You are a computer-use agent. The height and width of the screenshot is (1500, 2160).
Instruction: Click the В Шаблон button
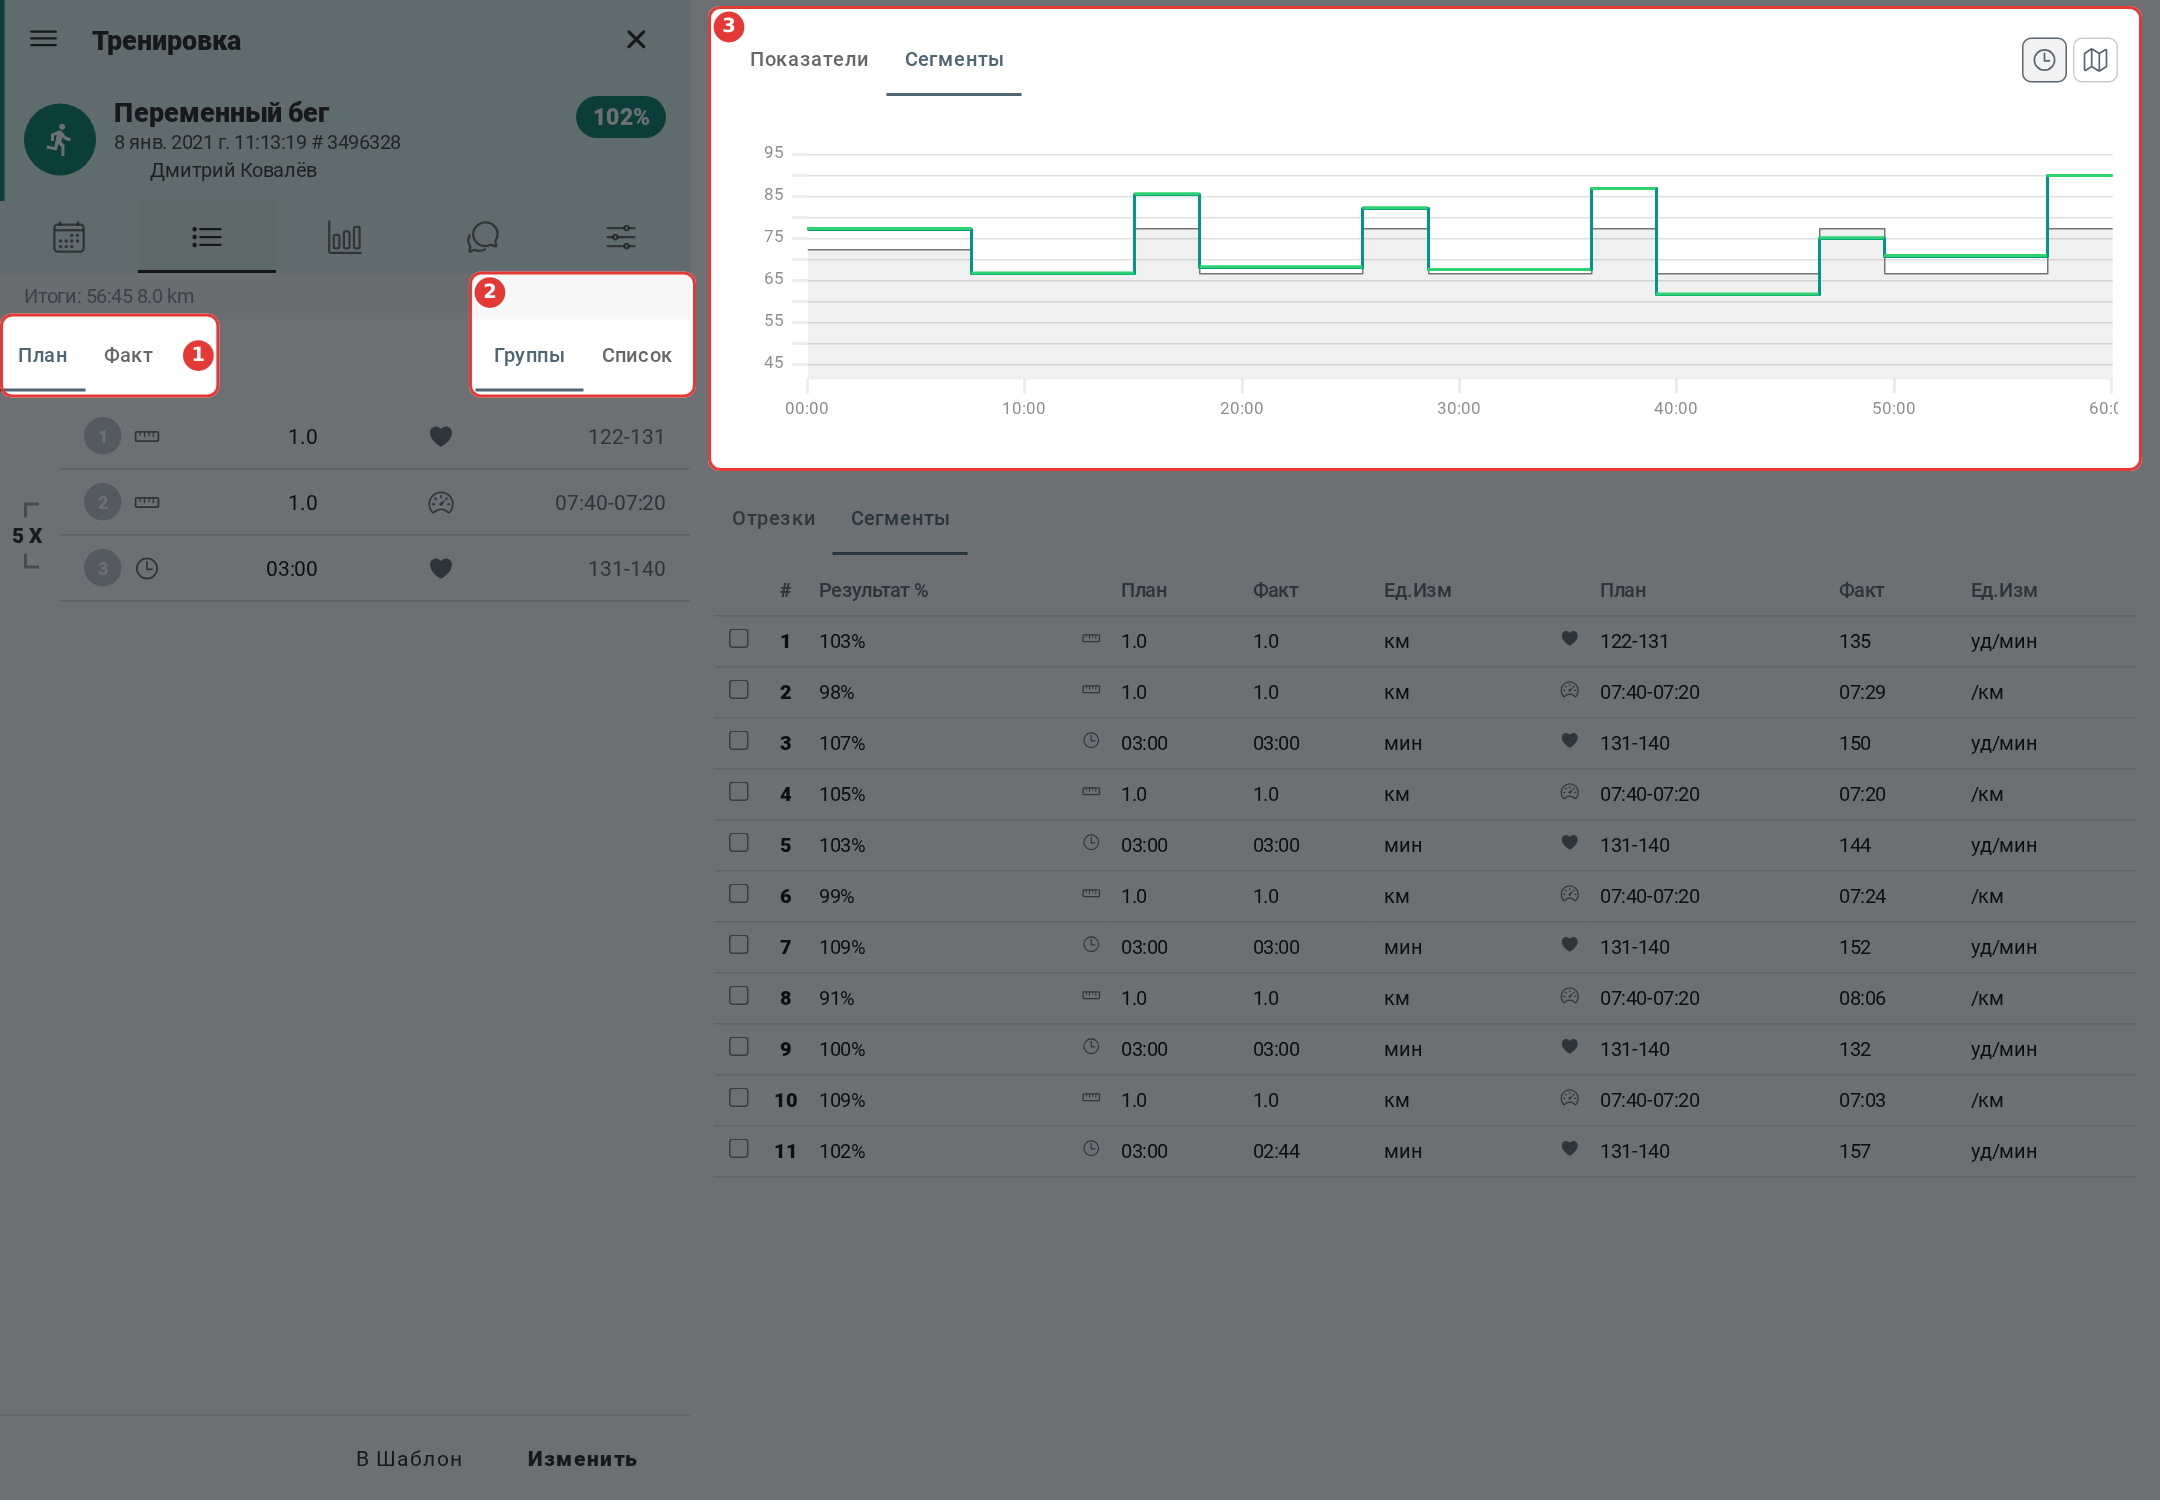coord(409,1459)
